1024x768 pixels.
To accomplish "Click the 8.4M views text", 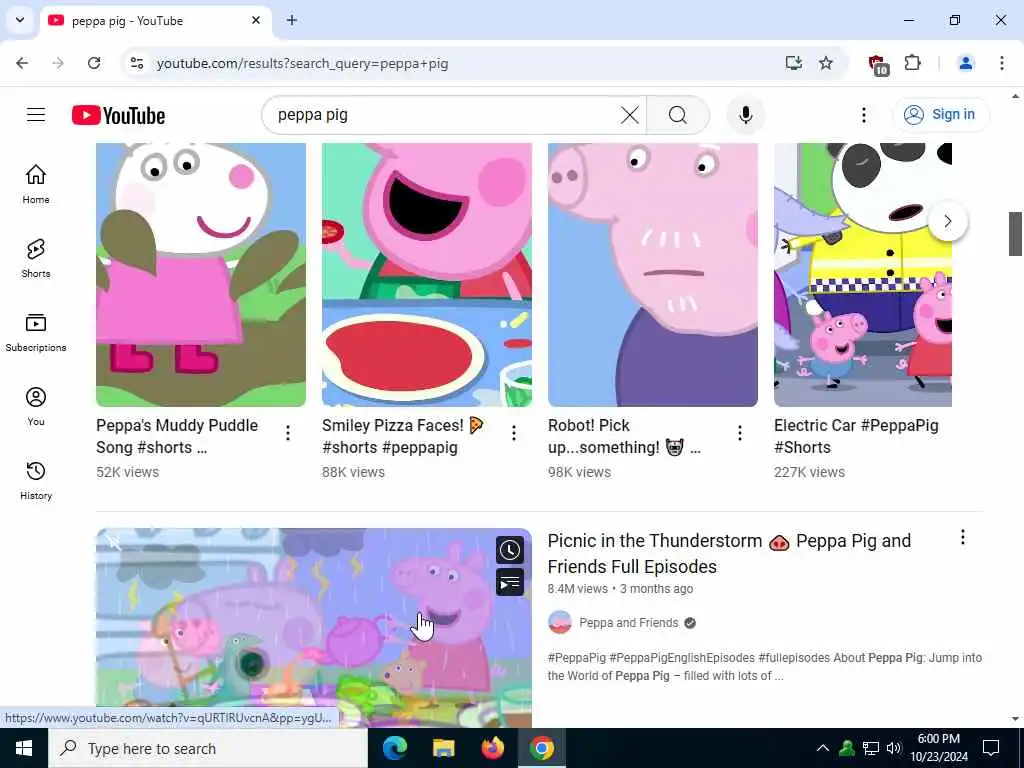I will tap(577, 588).
